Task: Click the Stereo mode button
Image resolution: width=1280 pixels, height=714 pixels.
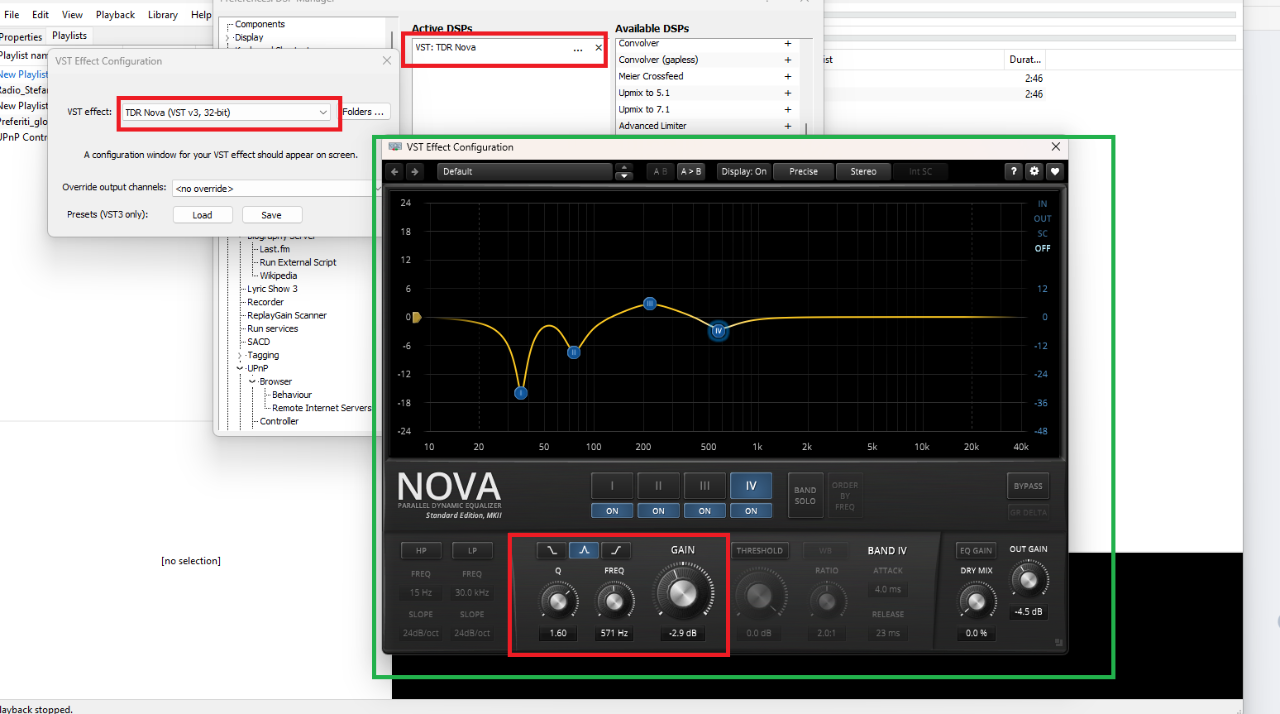Action: [863, 171]
